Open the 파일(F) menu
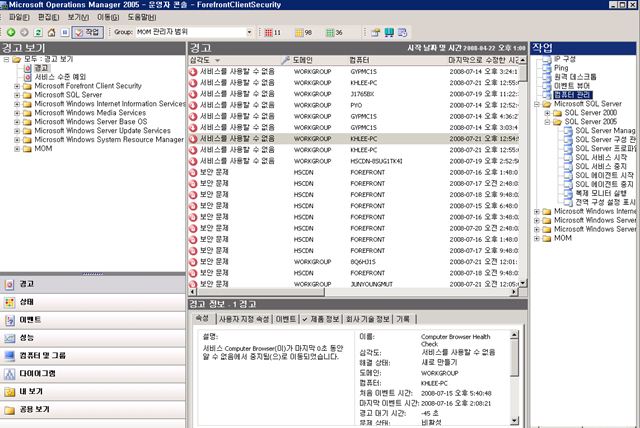The width and height of the screenshot is (640, 428). click(19, 17)
